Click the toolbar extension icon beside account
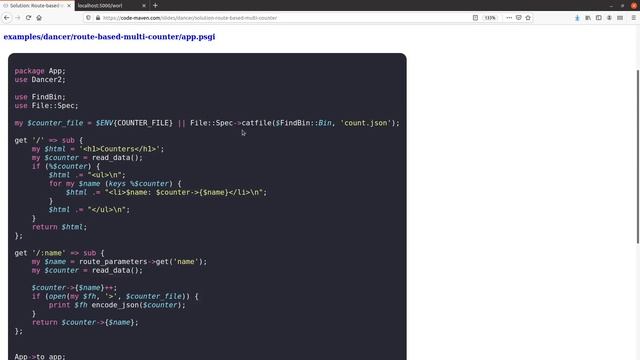This screenshot has width=640, height=360. (x=620, y=18)
